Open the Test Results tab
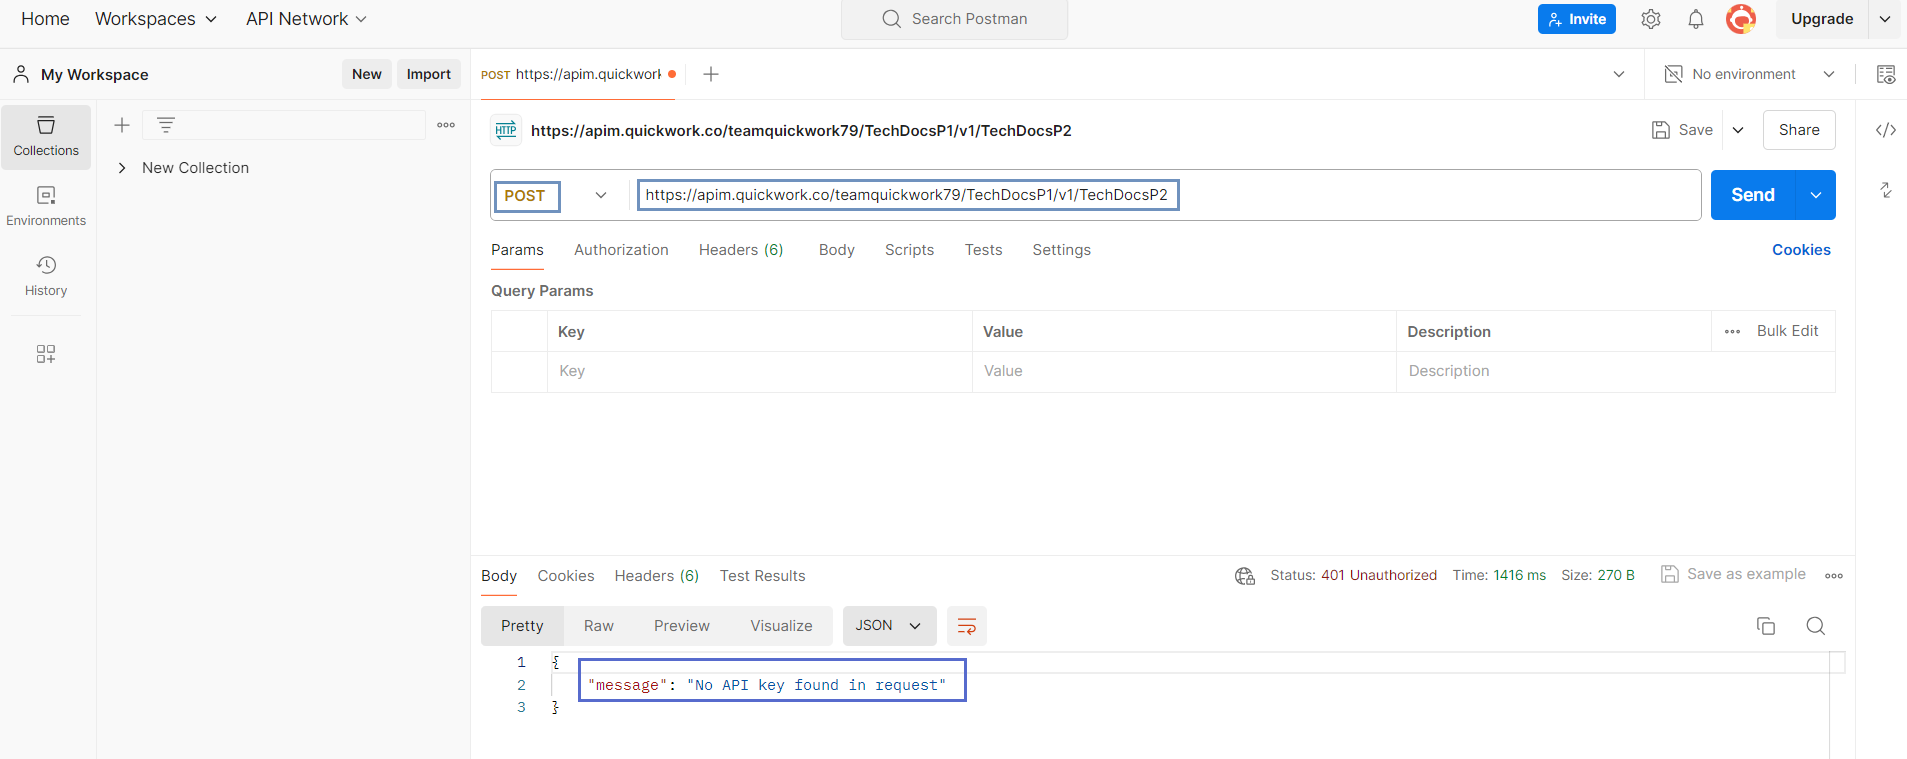Viewport: 1907px width, 759px height. point(762,576)
